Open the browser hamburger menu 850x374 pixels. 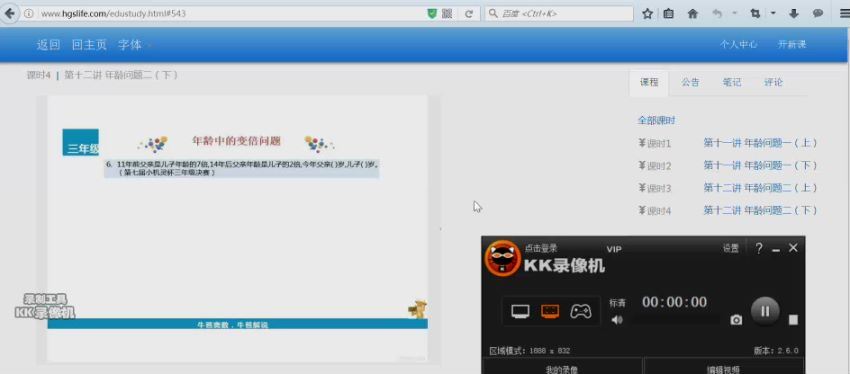(843, 14)
